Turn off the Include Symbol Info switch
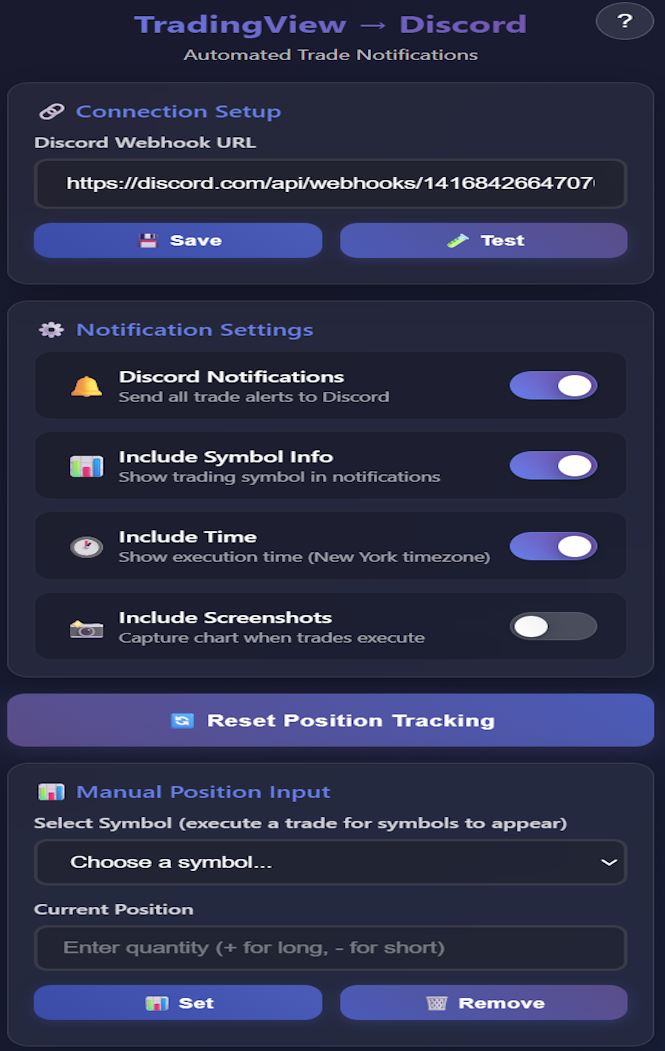Viewport: 665px width, 1051px height. (x=553, y=466)
